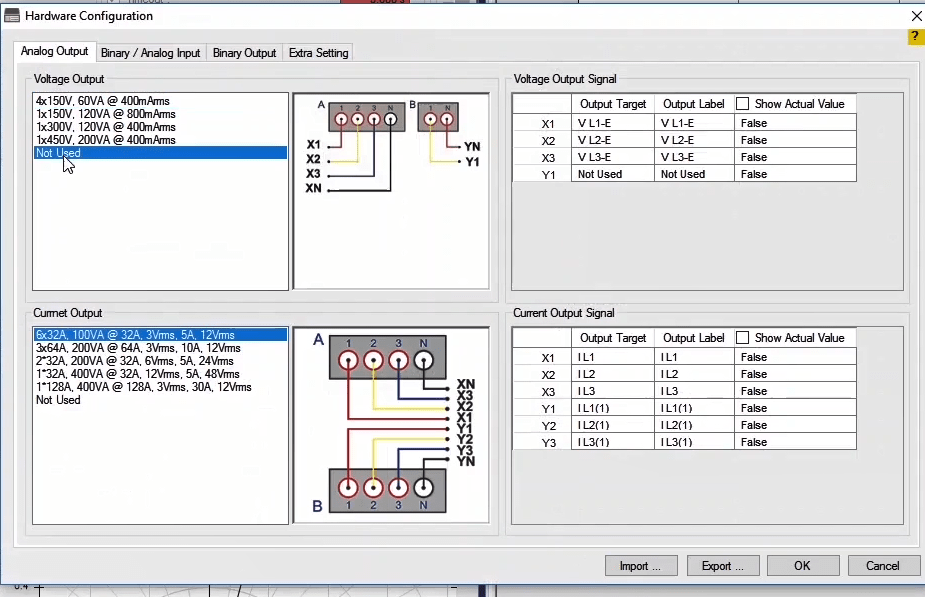
Task: Select the Analog Output tab
Action: click(55, 52)
